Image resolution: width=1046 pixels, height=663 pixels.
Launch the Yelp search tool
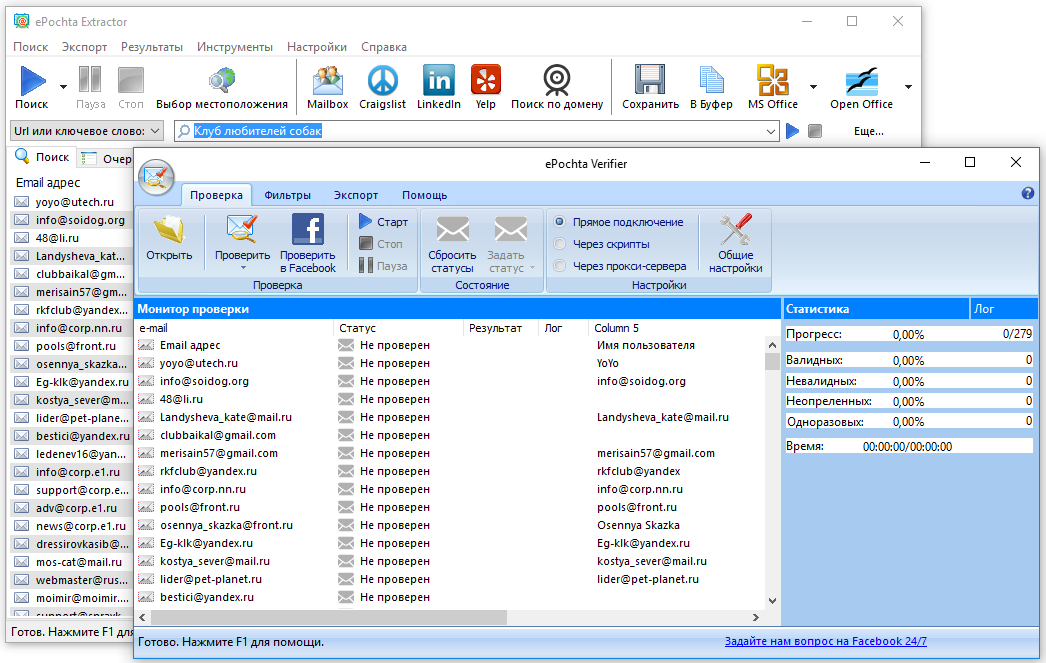(486, 81)
